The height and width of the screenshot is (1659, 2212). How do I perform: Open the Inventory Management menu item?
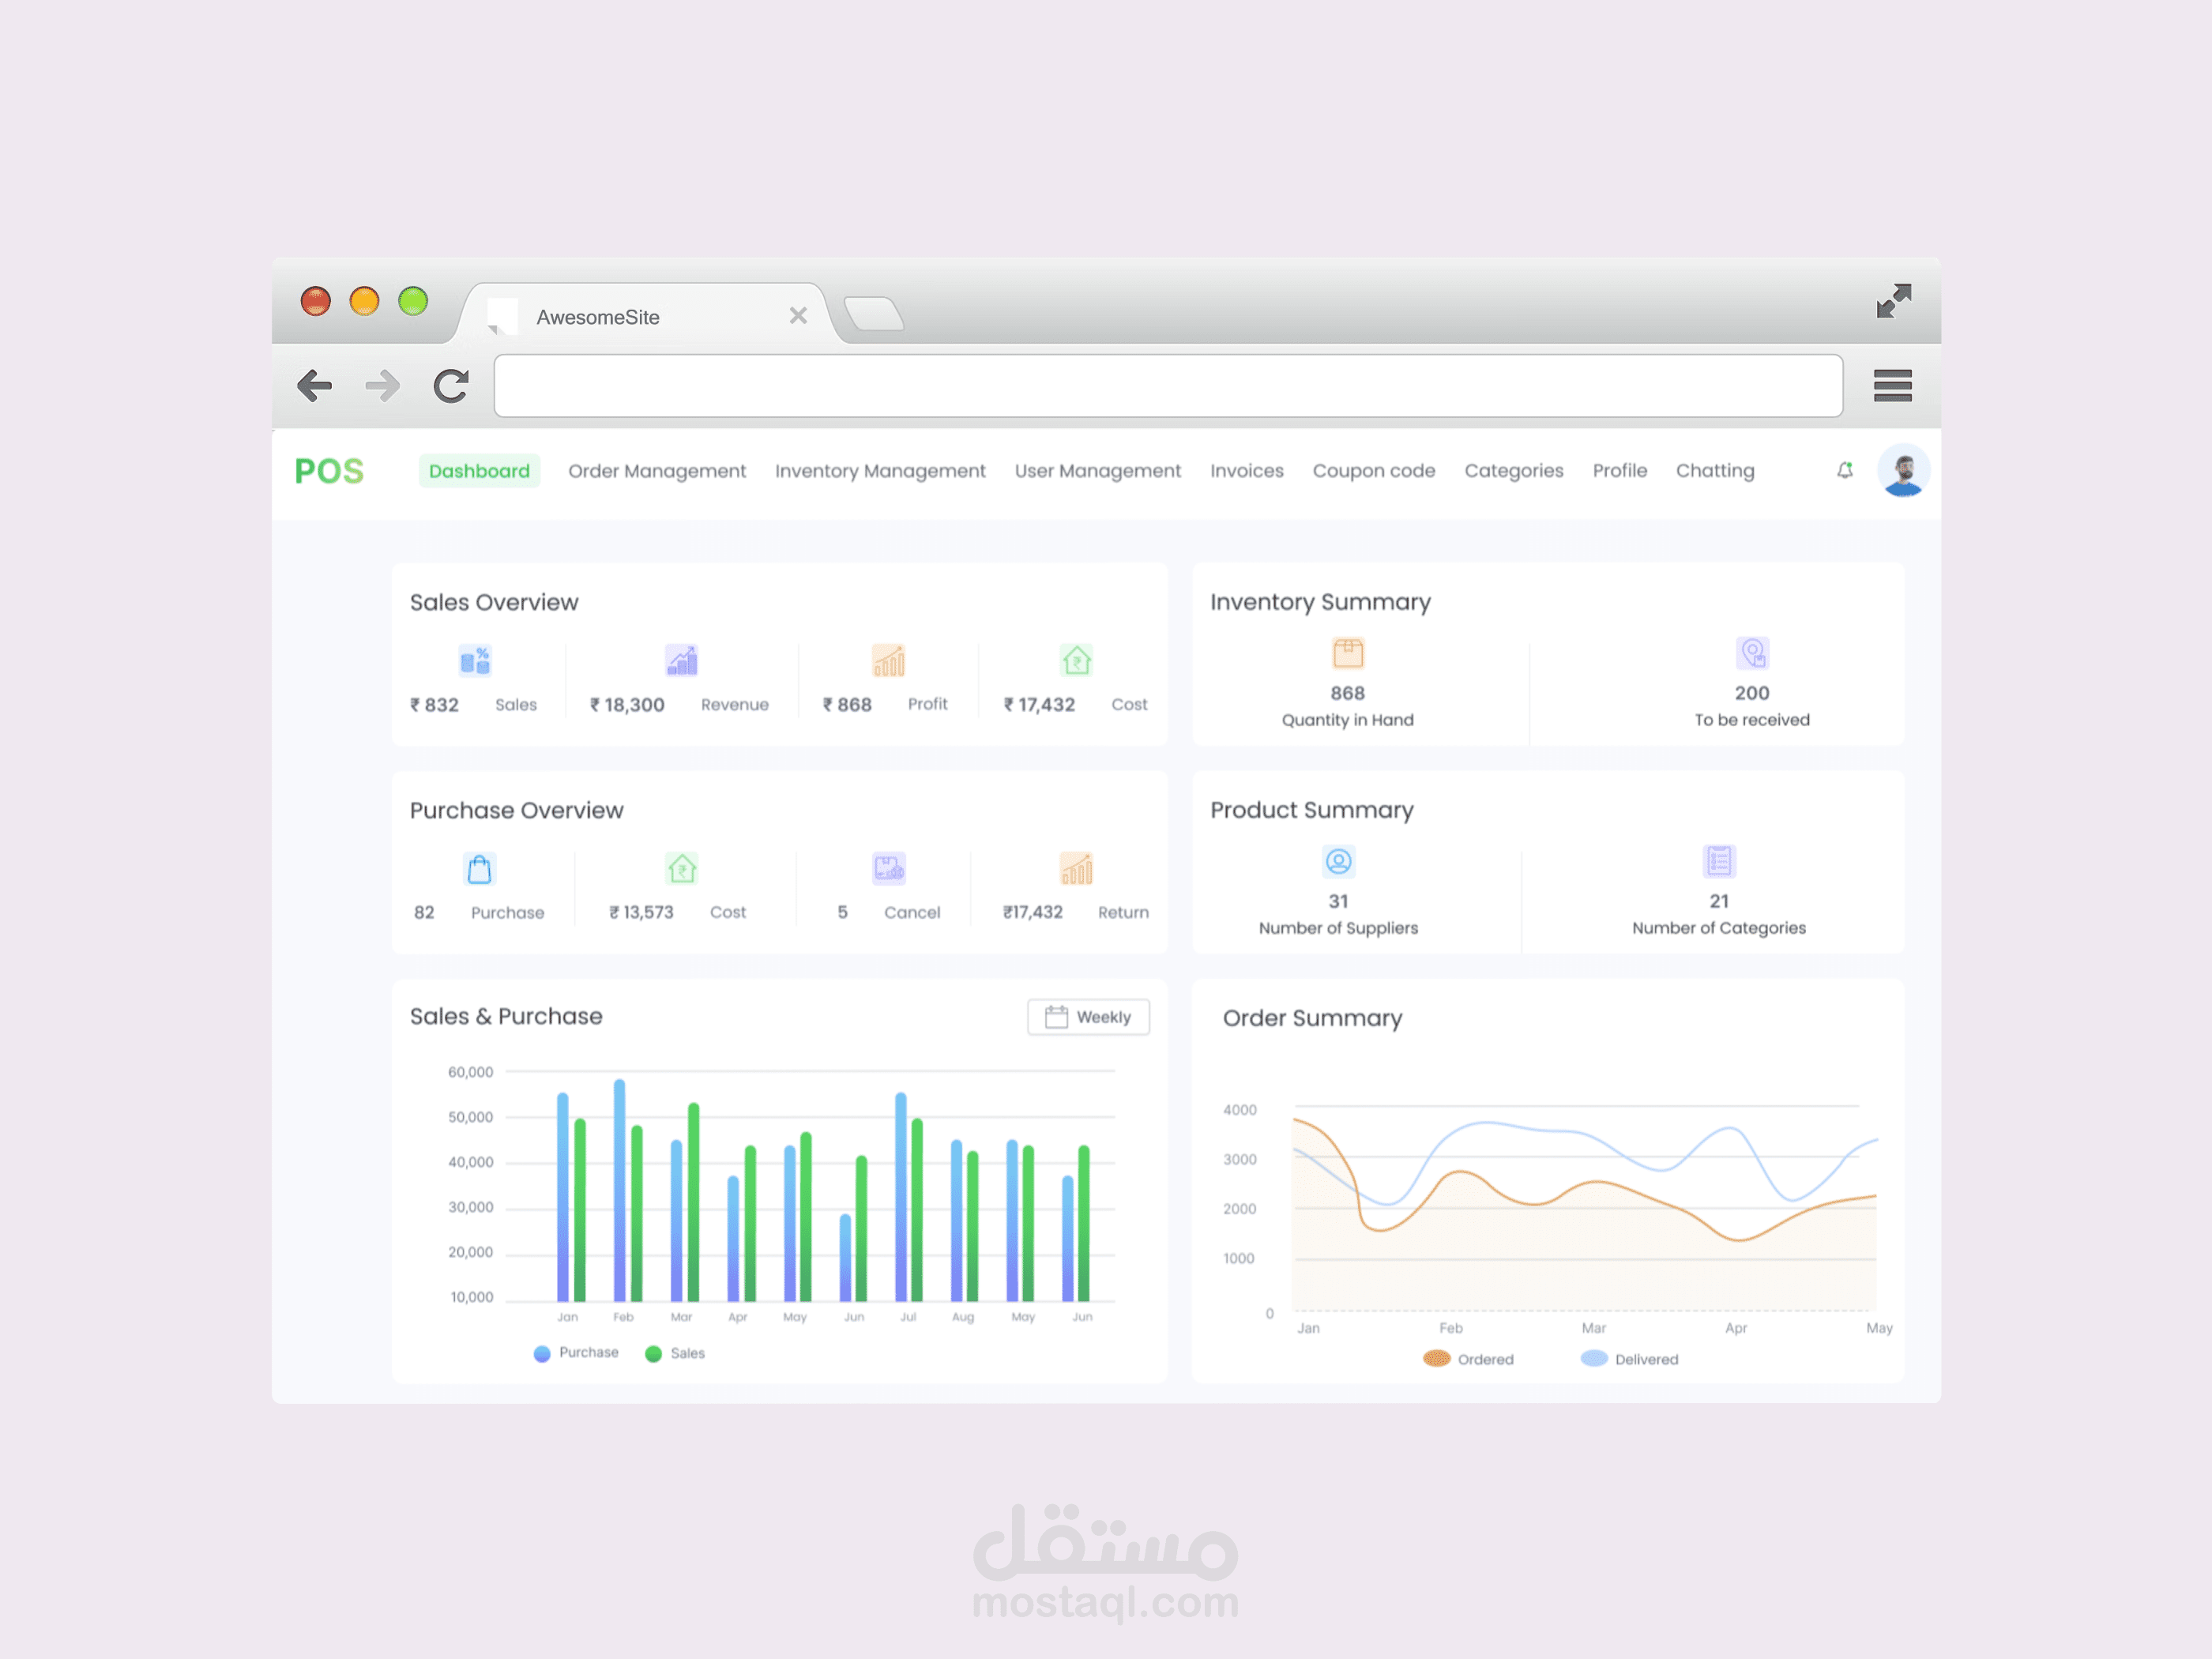tap(880, 471)
